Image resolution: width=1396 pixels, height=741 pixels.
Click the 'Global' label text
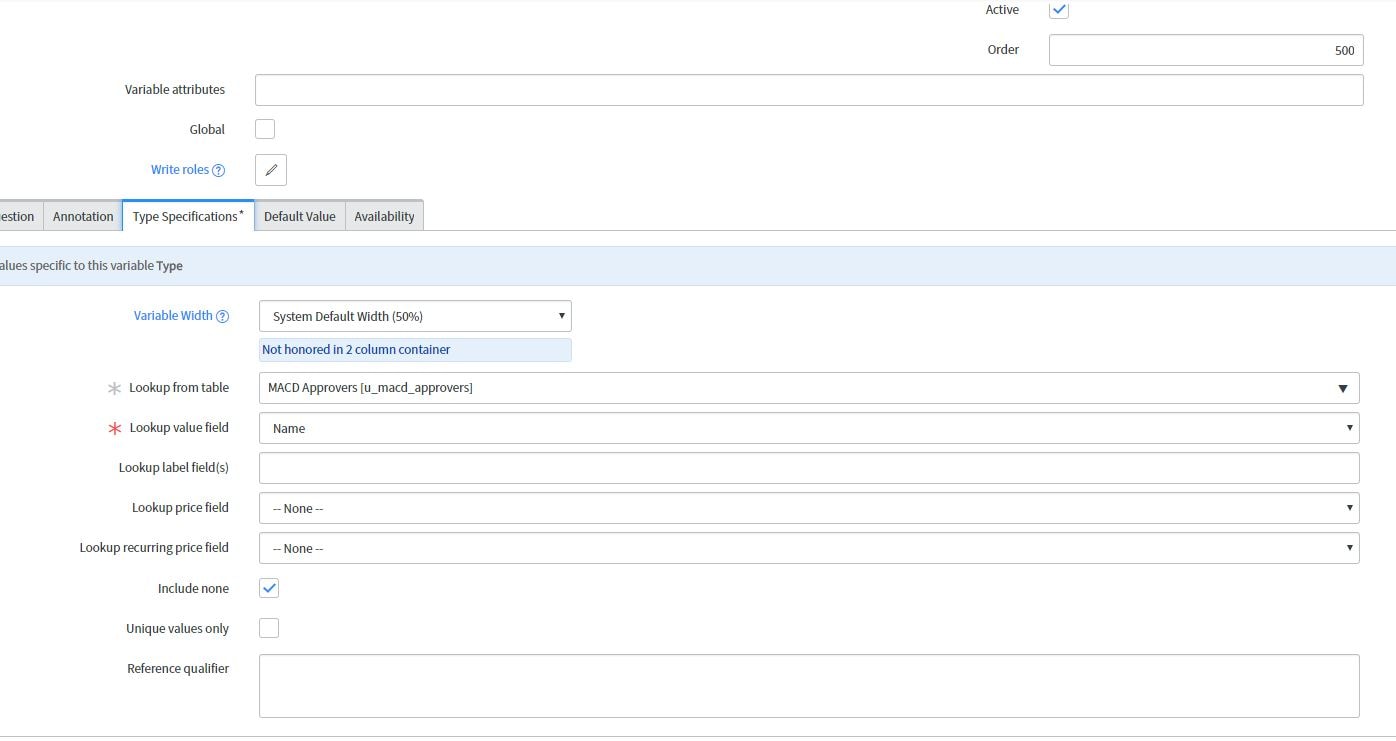coord(207,130)
